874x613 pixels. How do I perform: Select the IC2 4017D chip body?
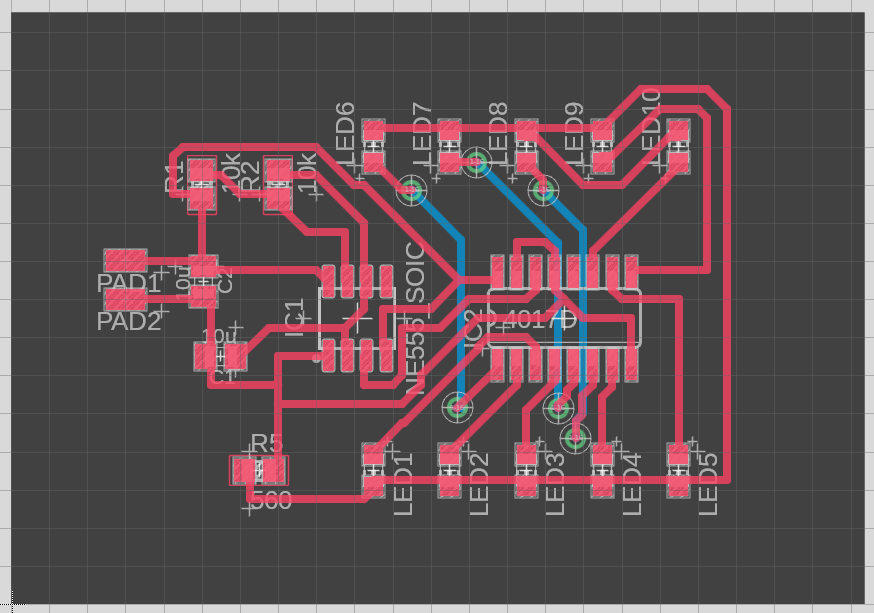pos(565,318)
